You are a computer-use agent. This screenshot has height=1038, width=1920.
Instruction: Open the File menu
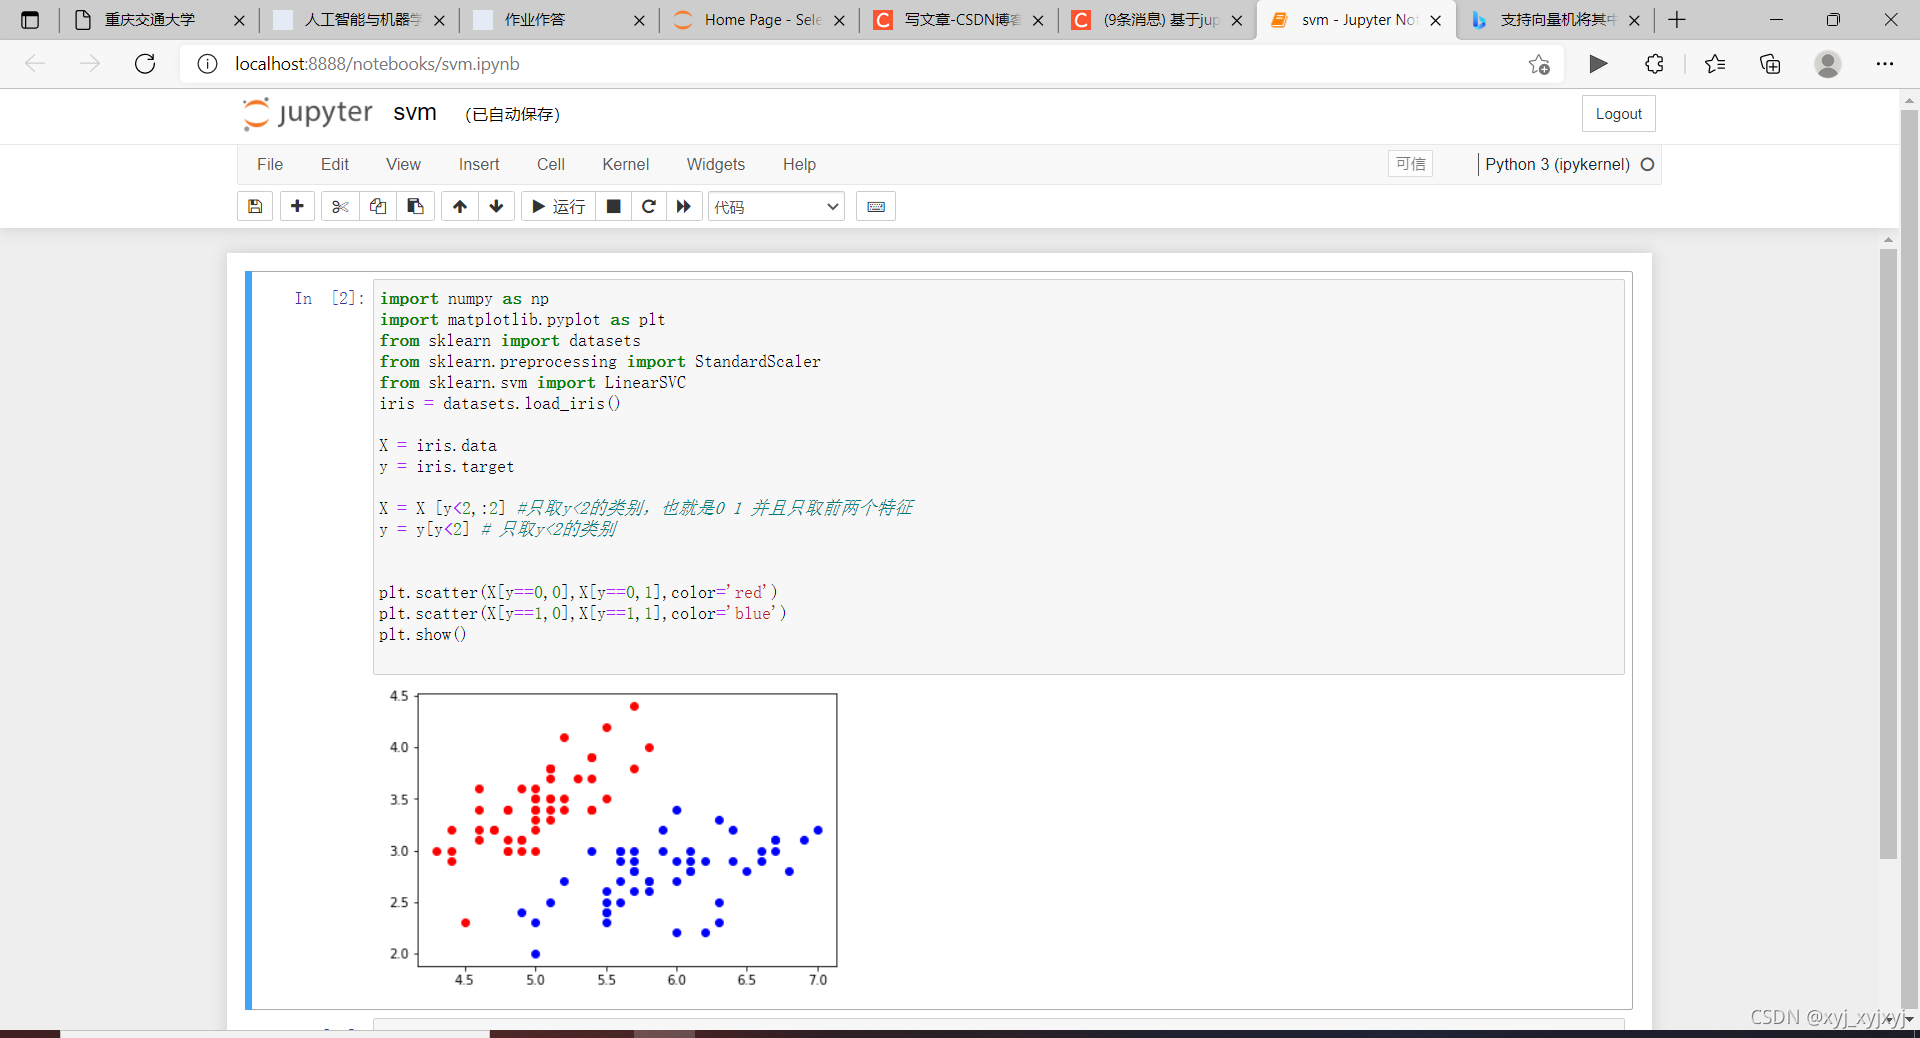[270, 164]
